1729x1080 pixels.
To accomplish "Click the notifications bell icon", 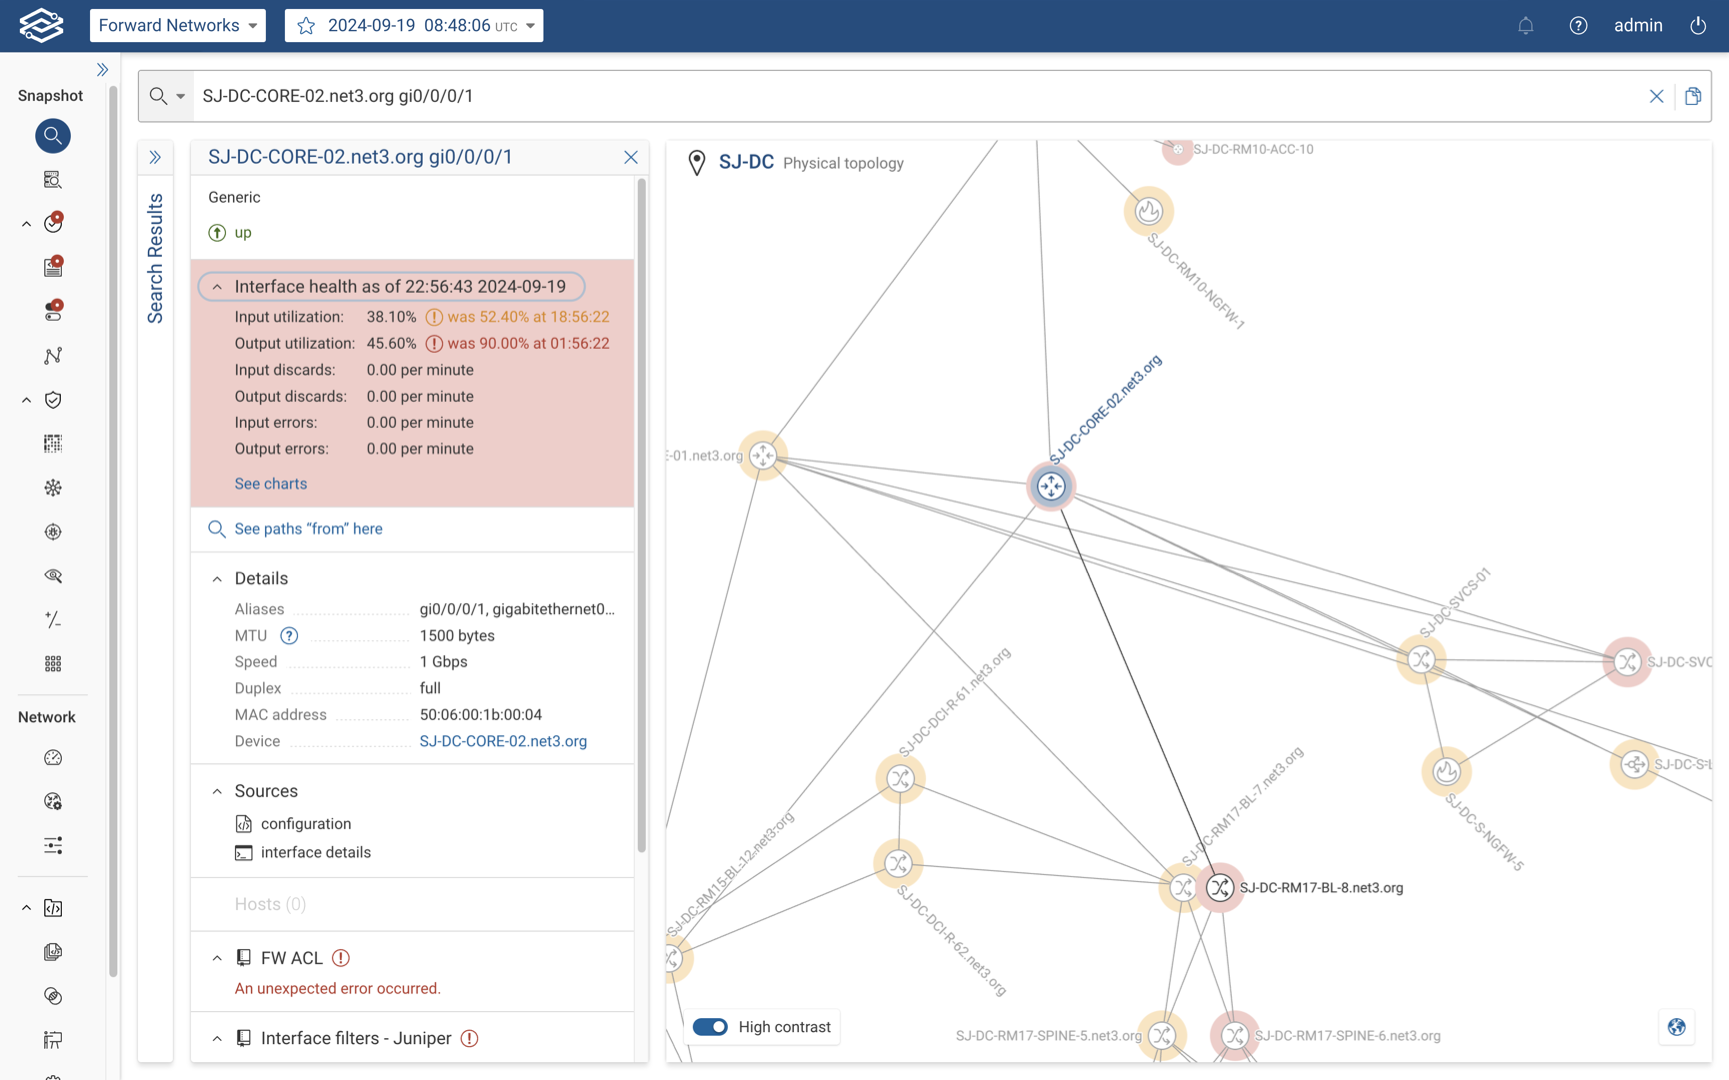I will 1525,26.
